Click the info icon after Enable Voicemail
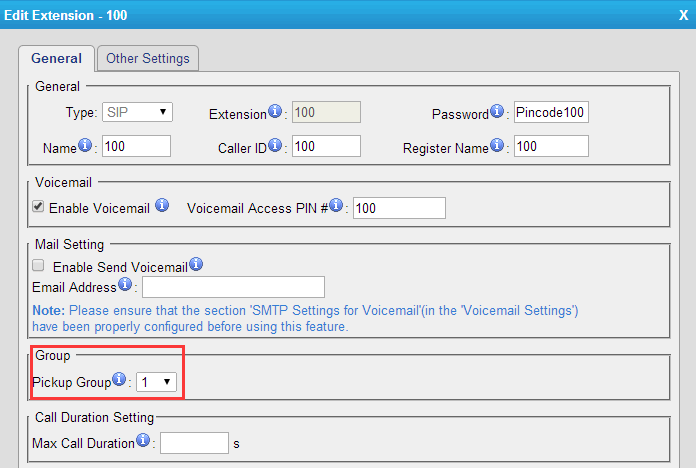Image resolution: width=696 pixels, height=468 pixels. [x=162, y=205]
